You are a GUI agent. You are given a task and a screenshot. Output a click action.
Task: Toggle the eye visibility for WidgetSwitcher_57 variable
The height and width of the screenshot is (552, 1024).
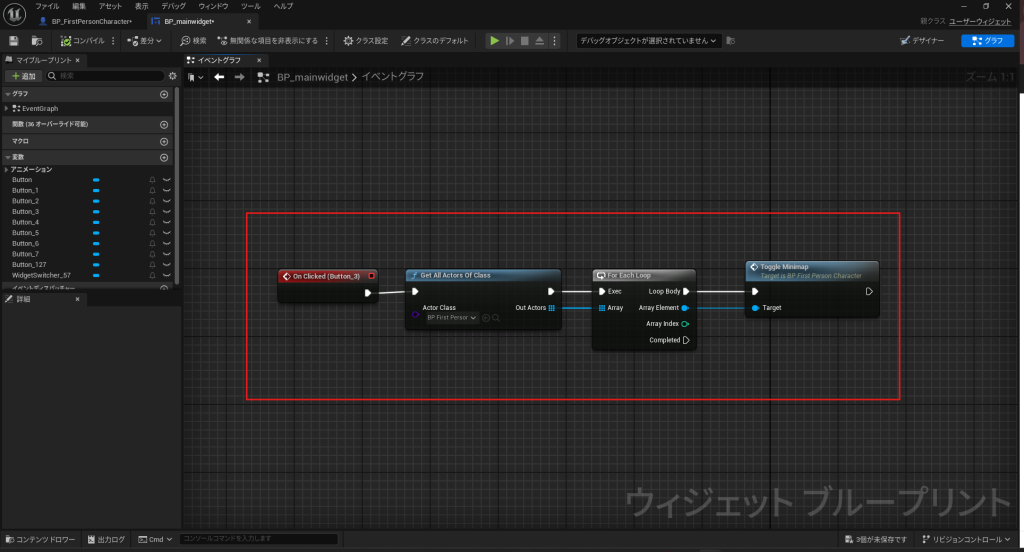[x=167, y=275]
